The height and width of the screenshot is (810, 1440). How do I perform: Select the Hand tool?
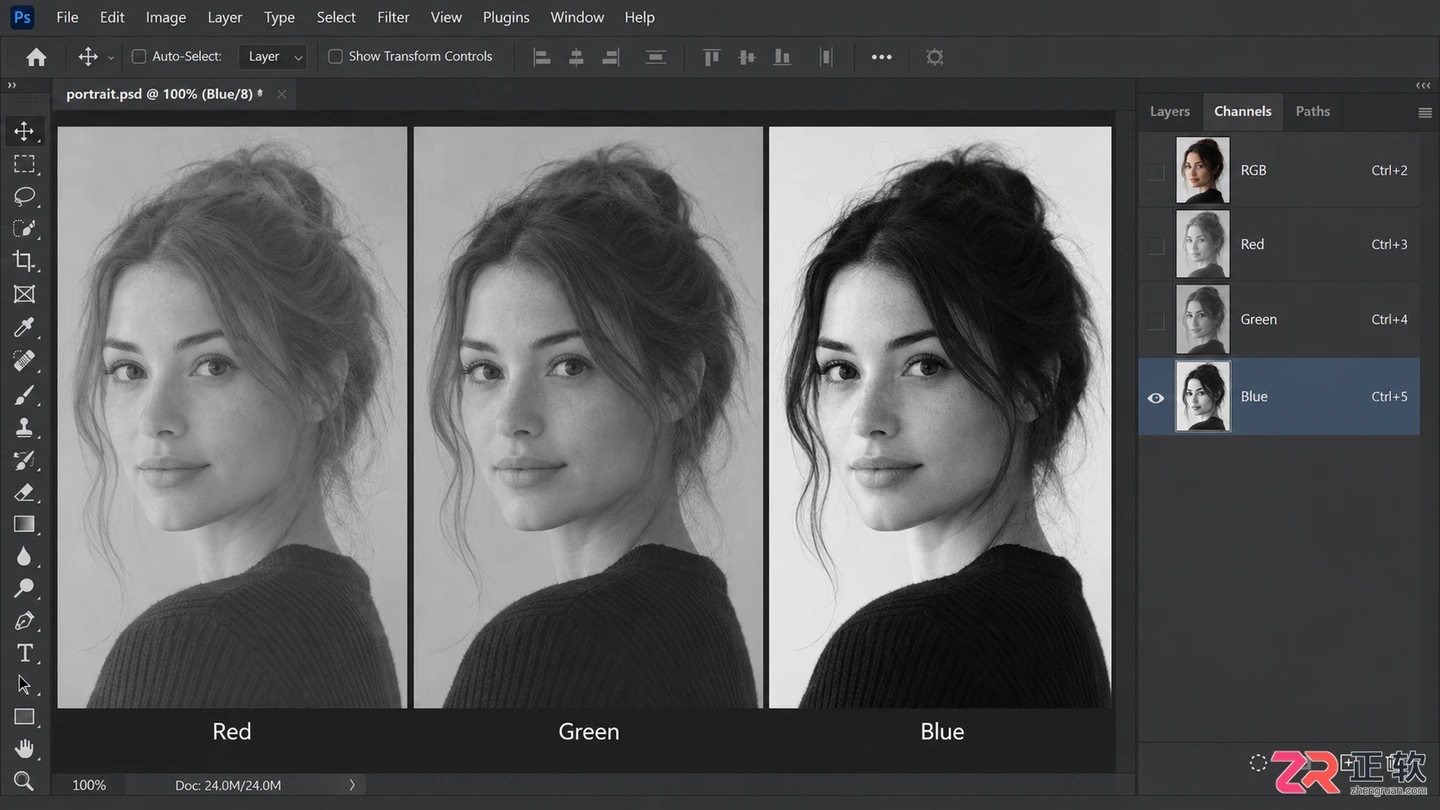24,749
